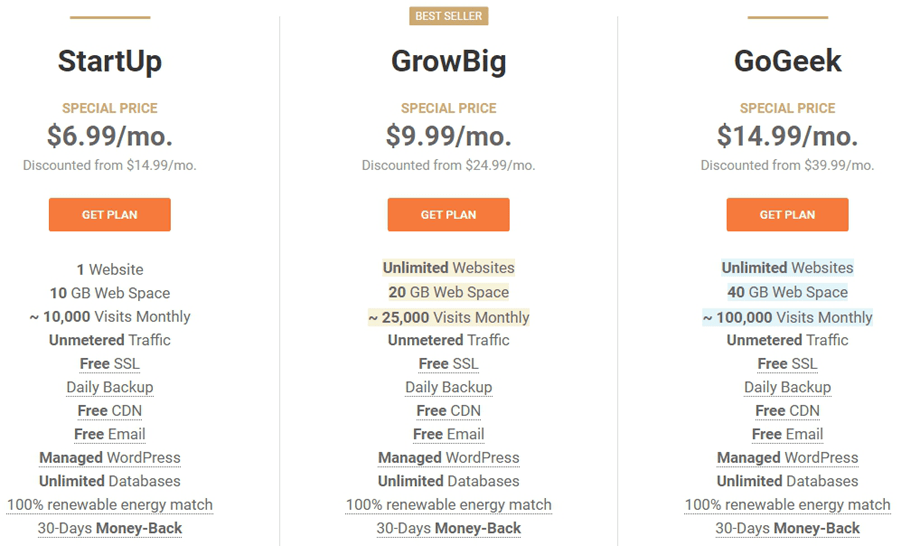920x546 pixels.
Task: Click the BEST SELLER badge
Action: coord(448,16)
